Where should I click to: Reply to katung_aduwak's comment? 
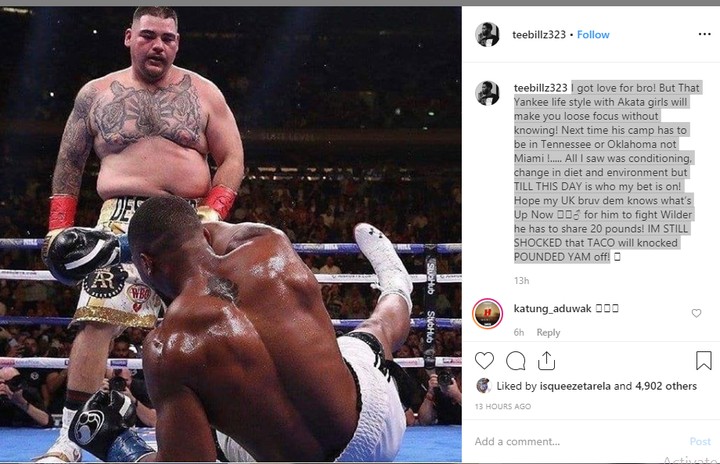pos(548,333)
